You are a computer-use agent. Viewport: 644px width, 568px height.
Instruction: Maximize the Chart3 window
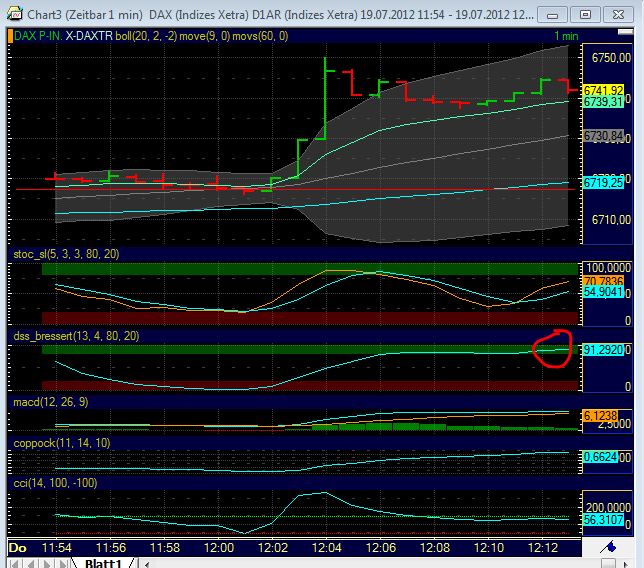click(x=585, y=15)
